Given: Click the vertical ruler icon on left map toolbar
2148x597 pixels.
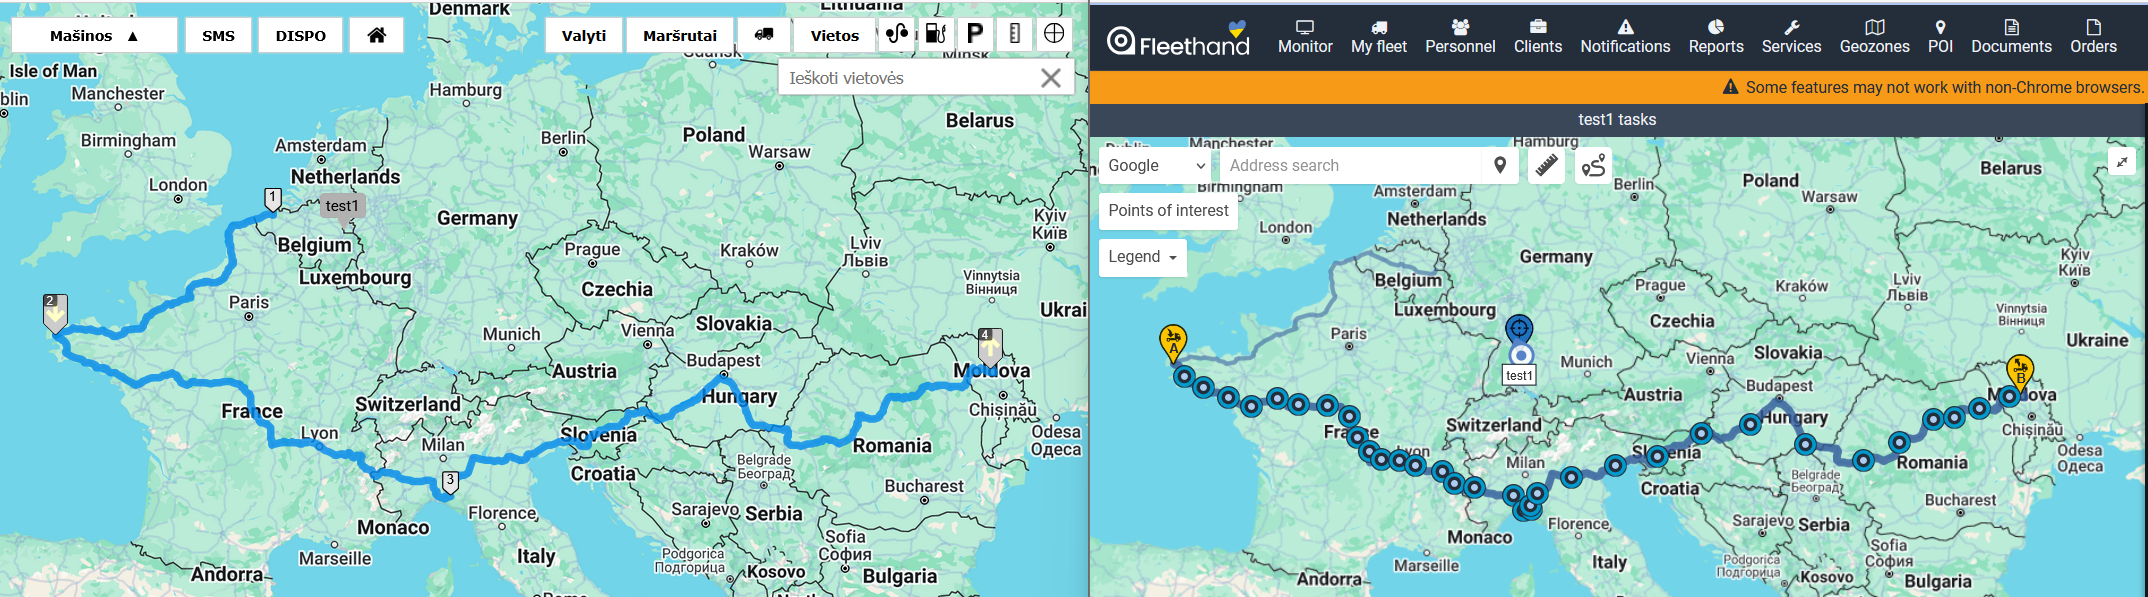Looking at the screenshot, I should [1014, 35].
